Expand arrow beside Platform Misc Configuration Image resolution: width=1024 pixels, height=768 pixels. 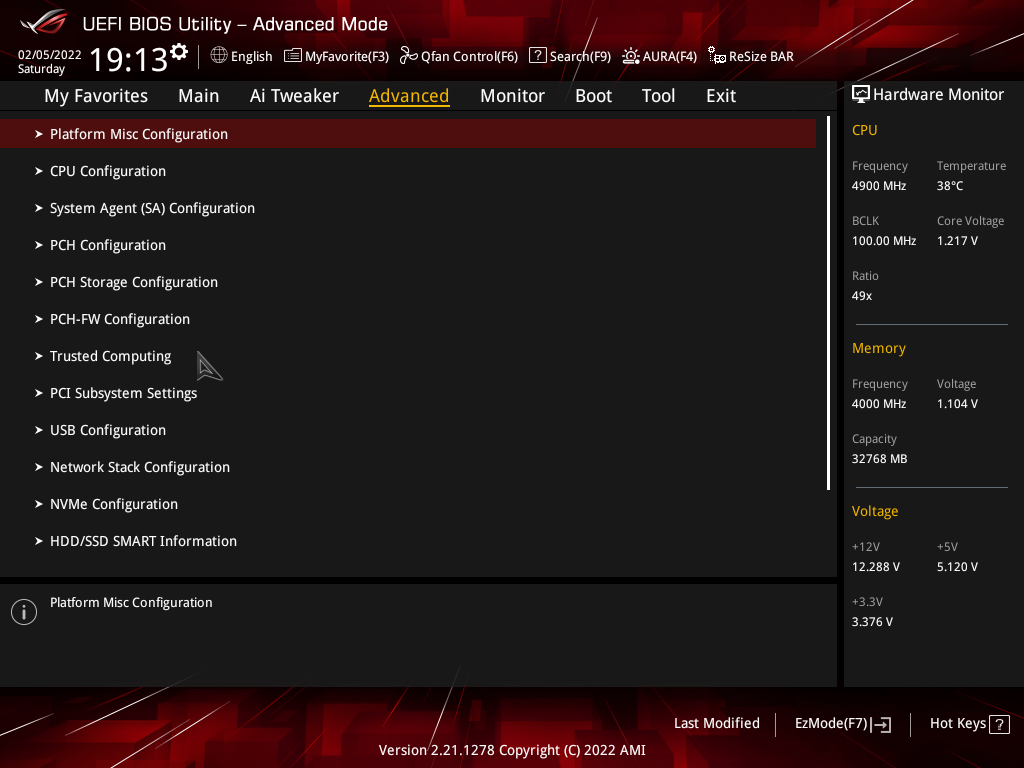click(39, 134)
